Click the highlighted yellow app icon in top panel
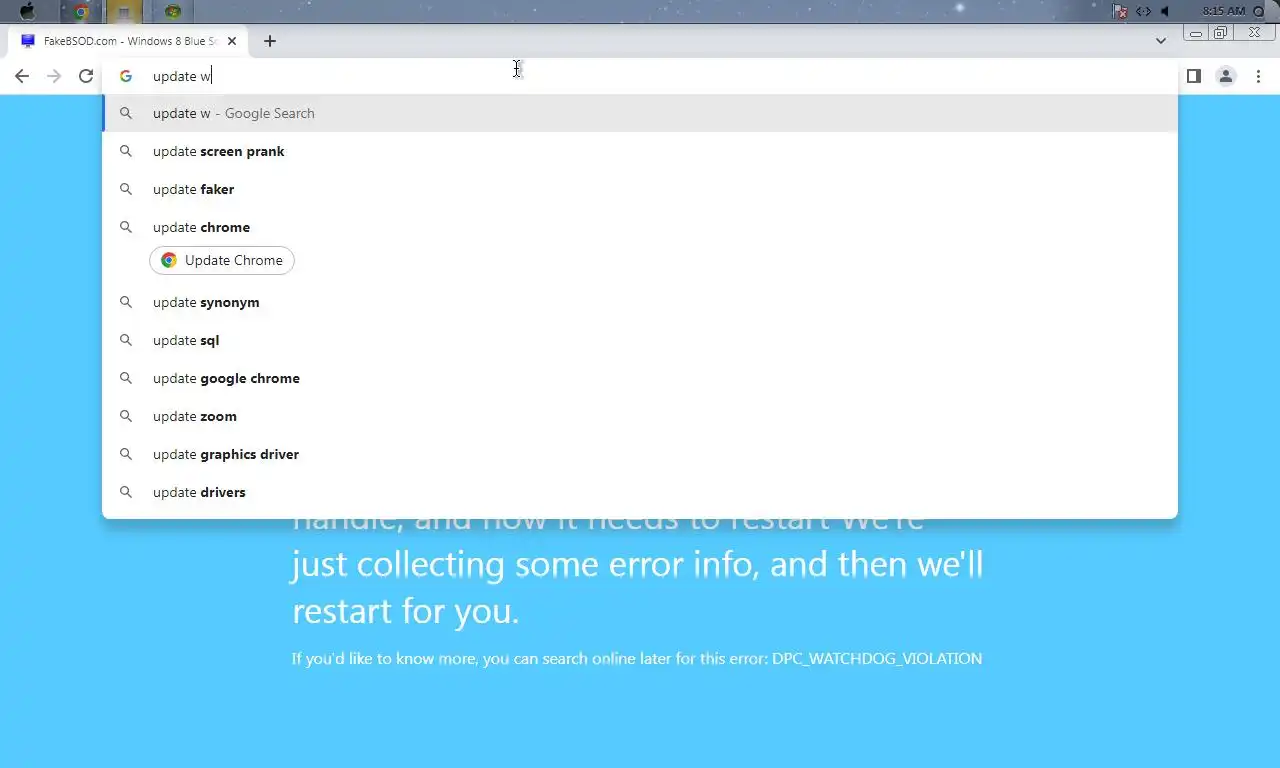The width and height of the screenshot is (1280, 768). click(x=125, y=12)
